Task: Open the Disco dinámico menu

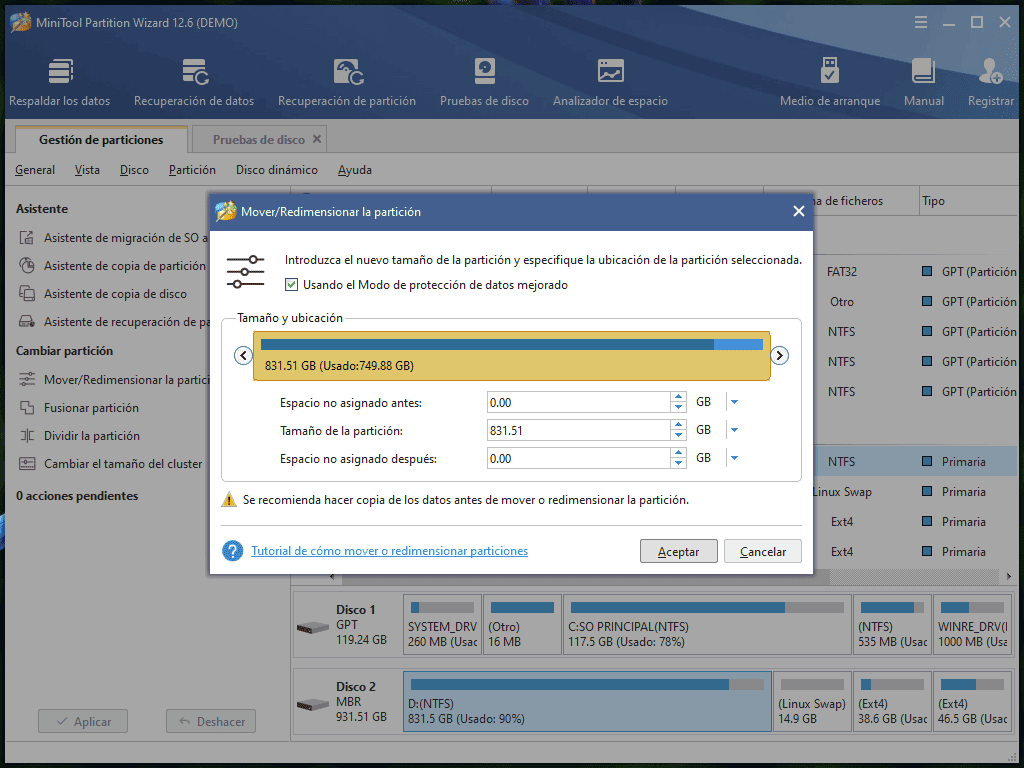Action: [x=276, y=170]
